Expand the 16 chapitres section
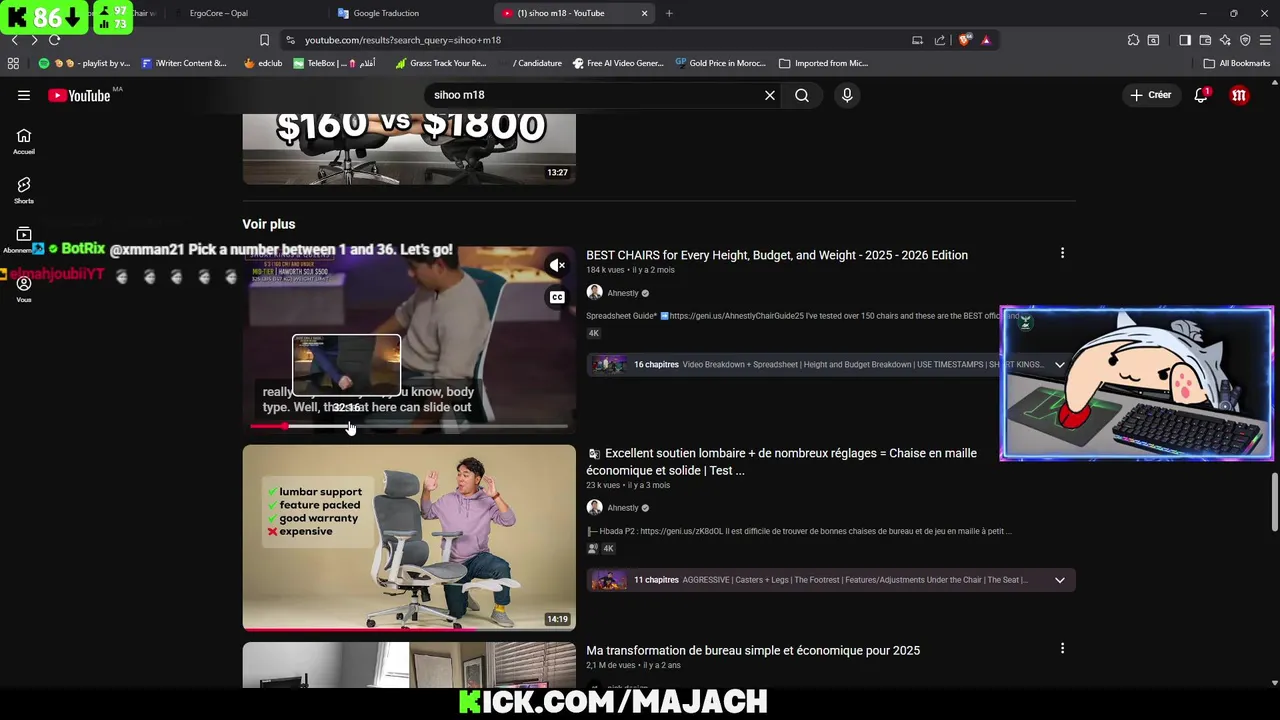This screenshot has height=720, width=1280. [x=1059, y=365]
